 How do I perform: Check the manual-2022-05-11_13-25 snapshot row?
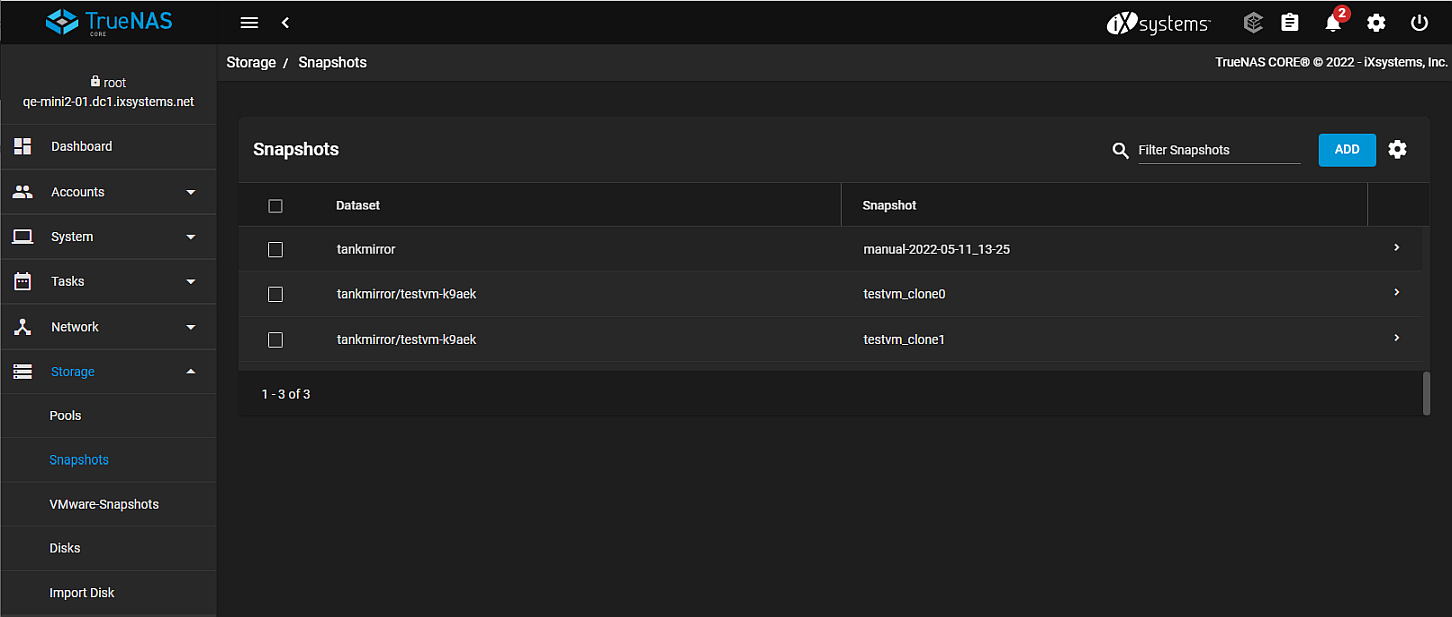point(276,249)
